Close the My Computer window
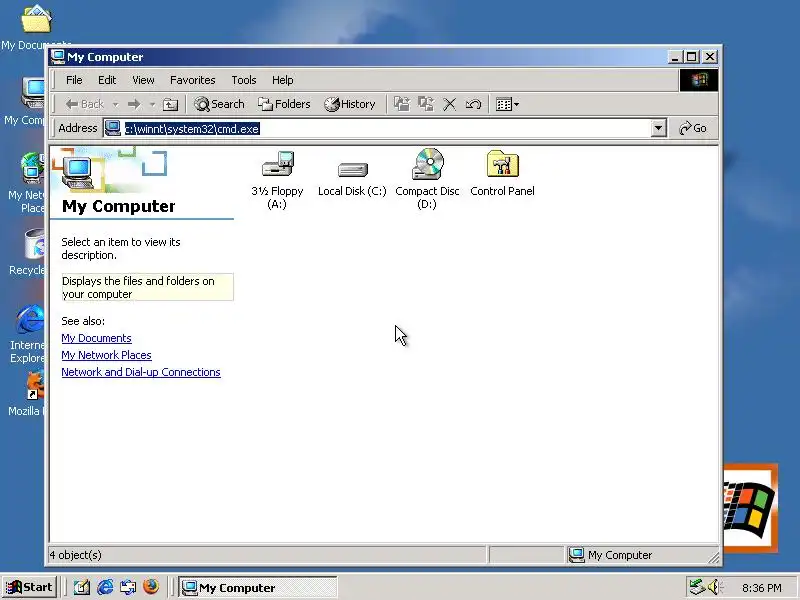 click(710, 57)
